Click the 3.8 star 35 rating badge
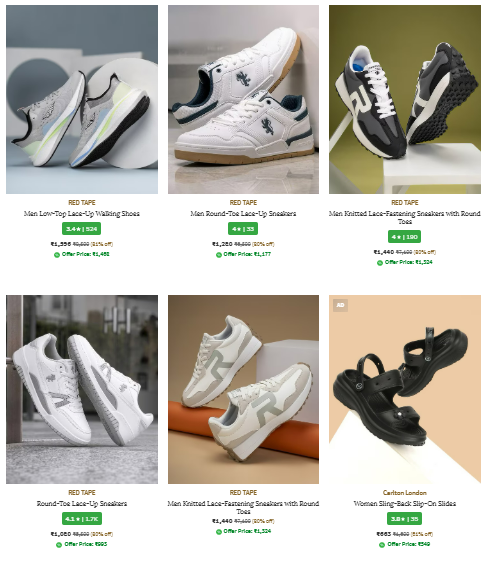 pyautogui.click(x=404, y=519)
